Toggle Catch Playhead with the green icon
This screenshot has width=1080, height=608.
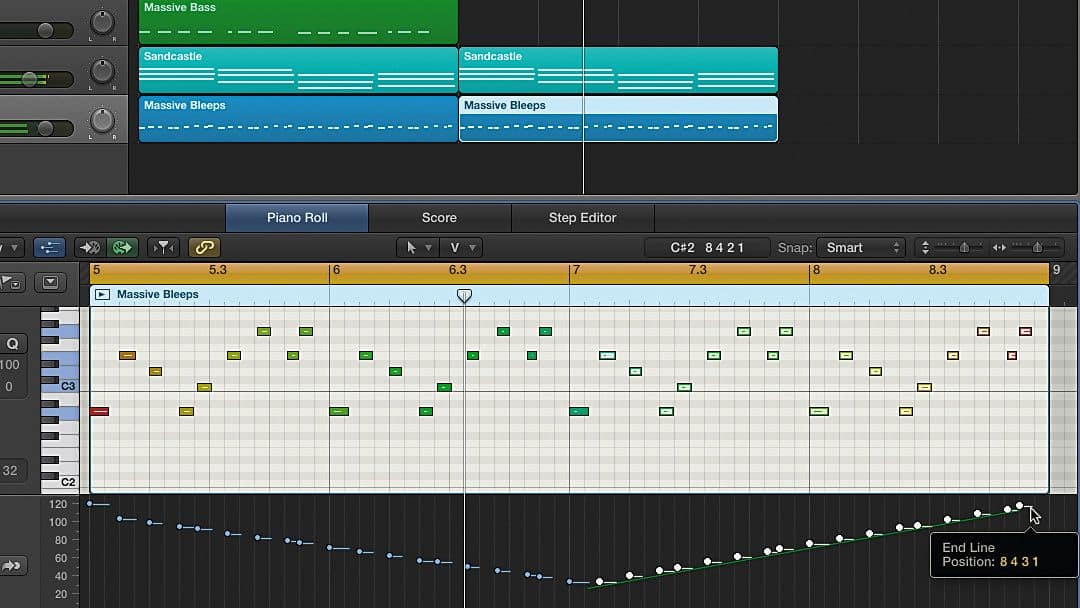pyautogui.click(x=120, y=247)
